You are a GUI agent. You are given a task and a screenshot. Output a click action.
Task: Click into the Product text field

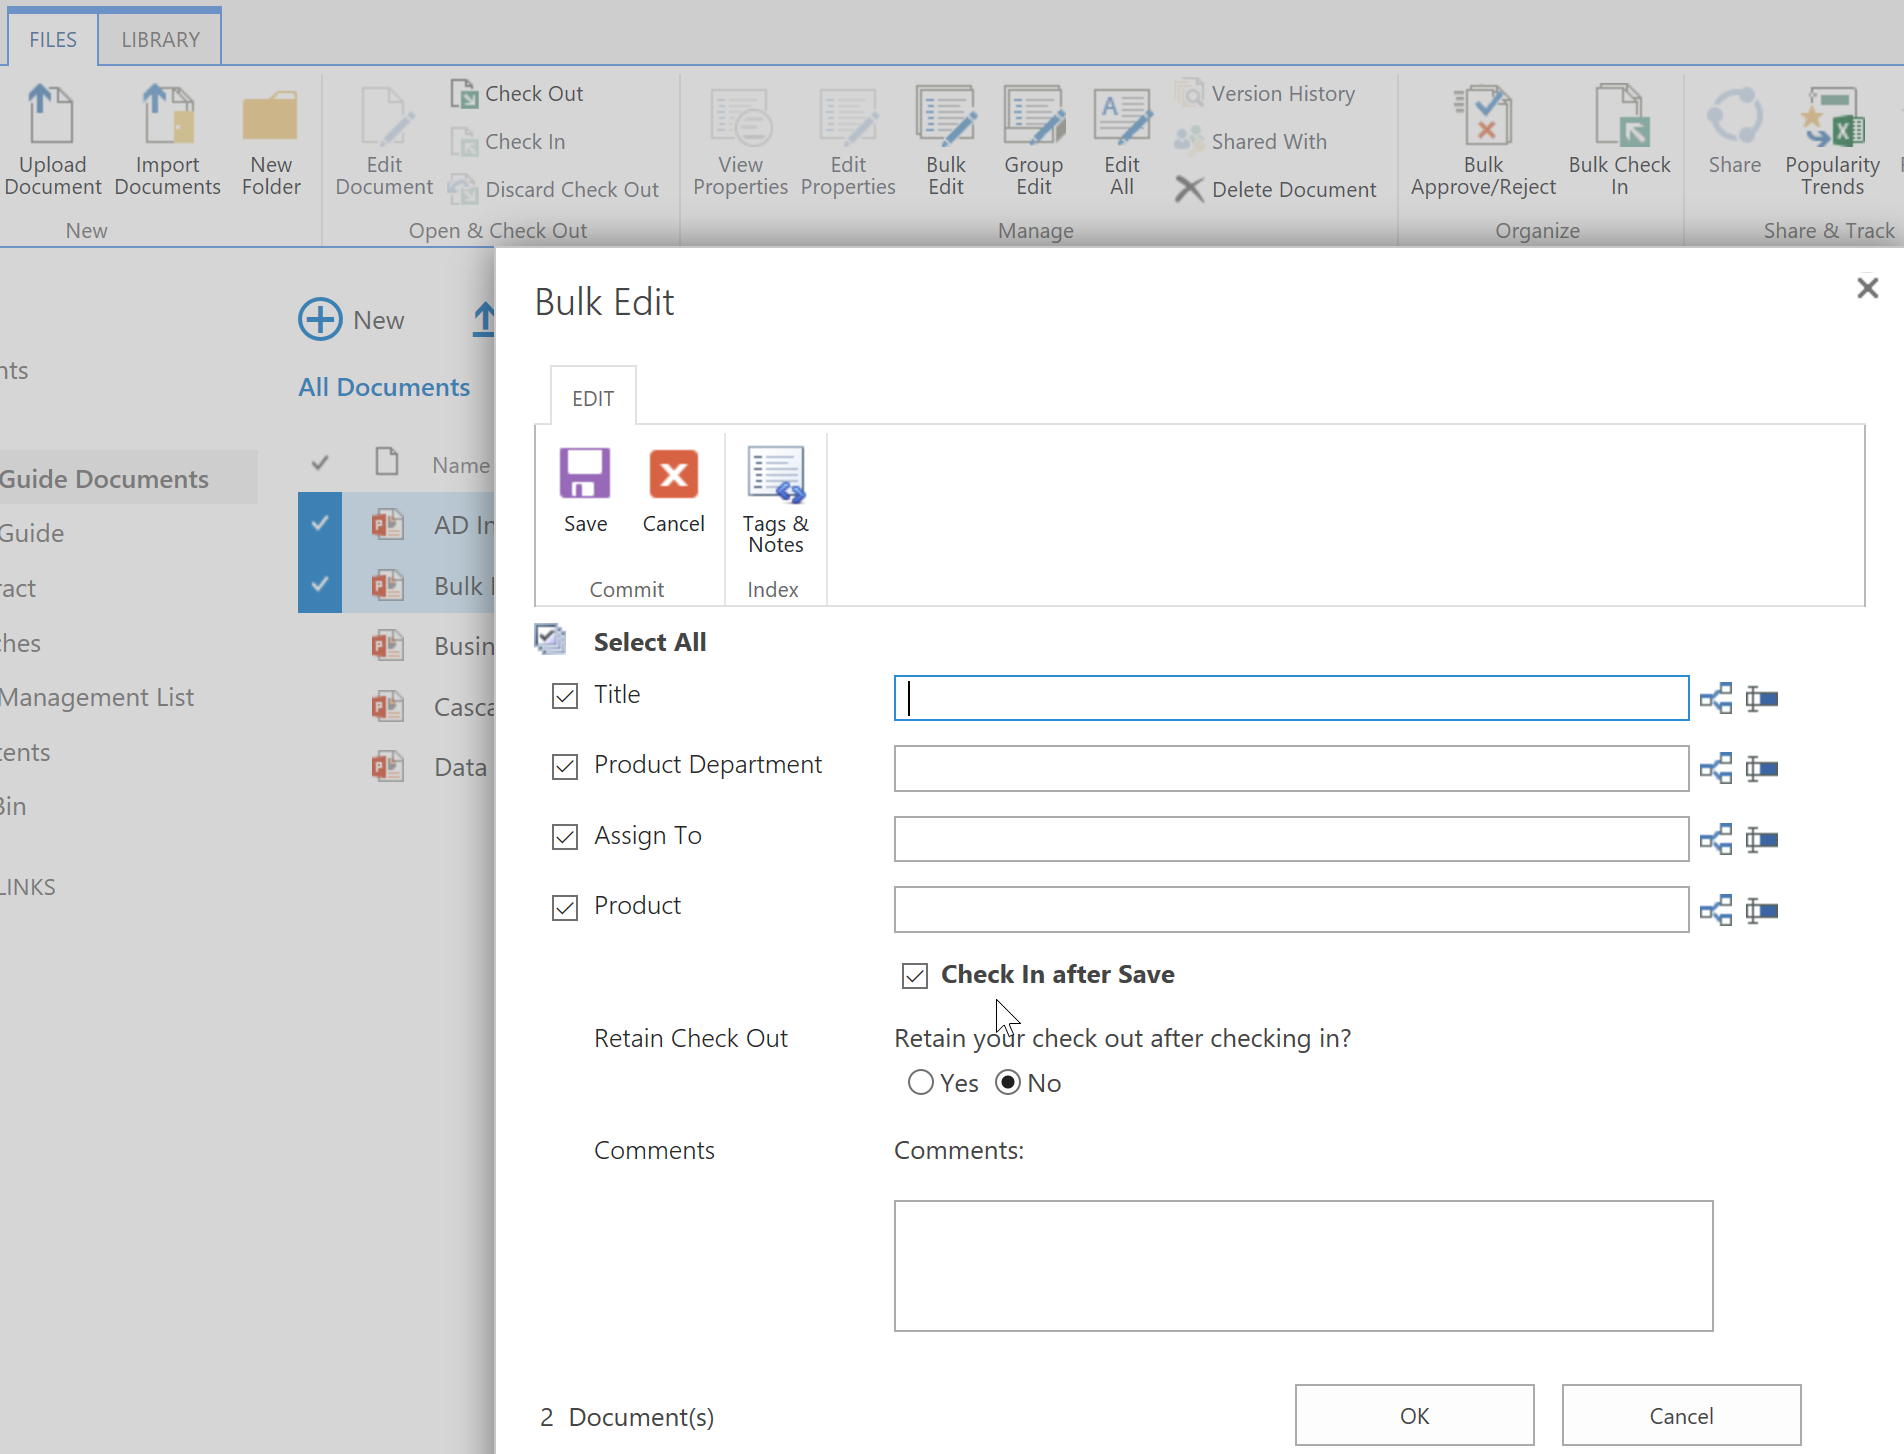click(1291, 909)
